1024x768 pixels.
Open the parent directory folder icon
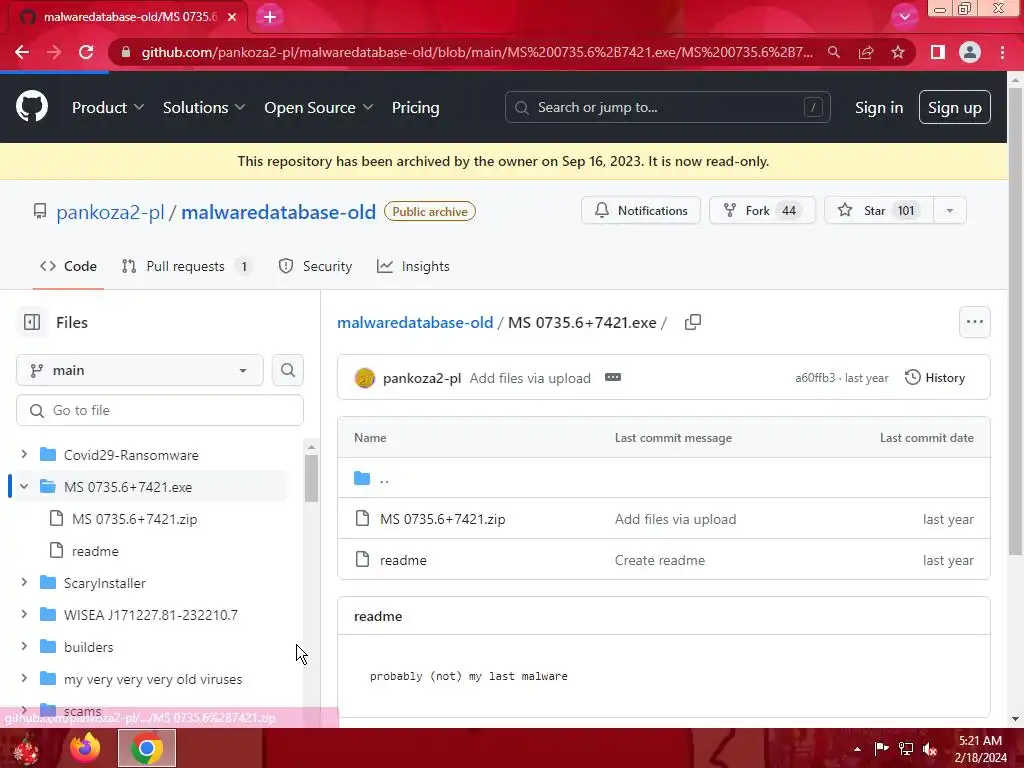pos(362,478)
